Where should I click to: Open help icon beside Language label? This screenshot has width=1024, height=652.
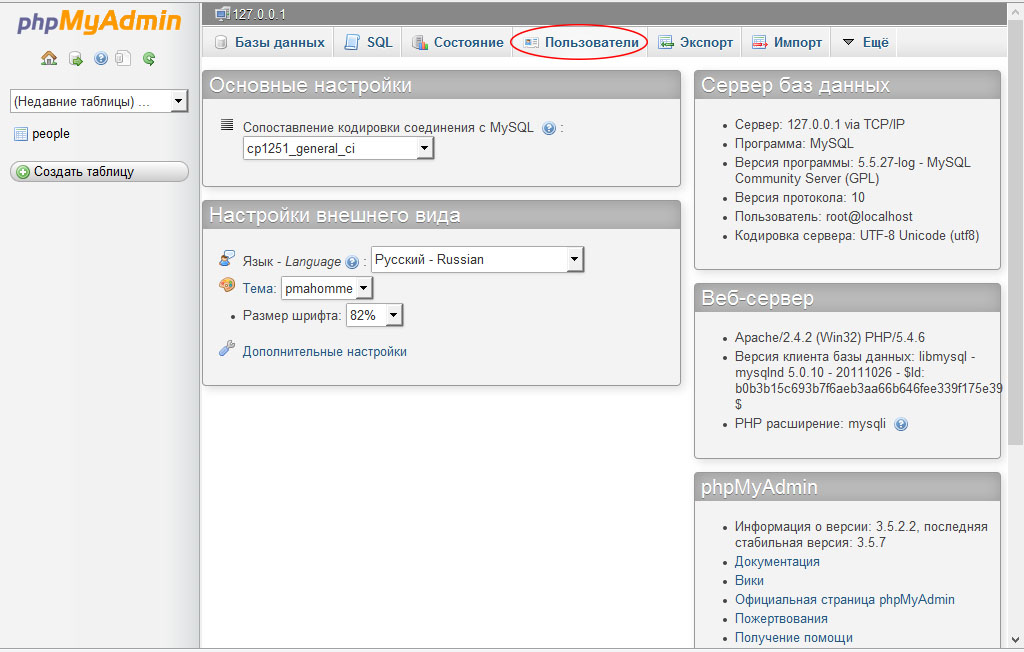(x=352, y=262)
